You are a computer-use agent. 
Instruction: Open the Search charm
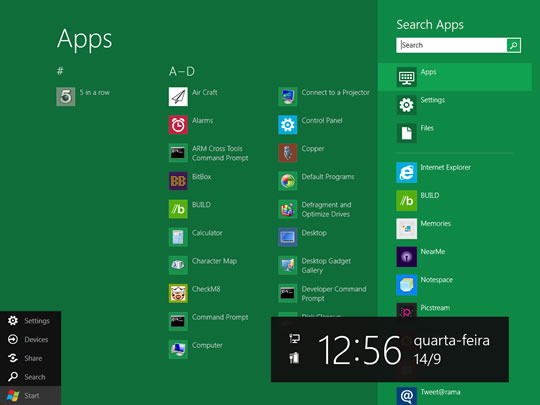pyautogui.click(x=30, y=377)
